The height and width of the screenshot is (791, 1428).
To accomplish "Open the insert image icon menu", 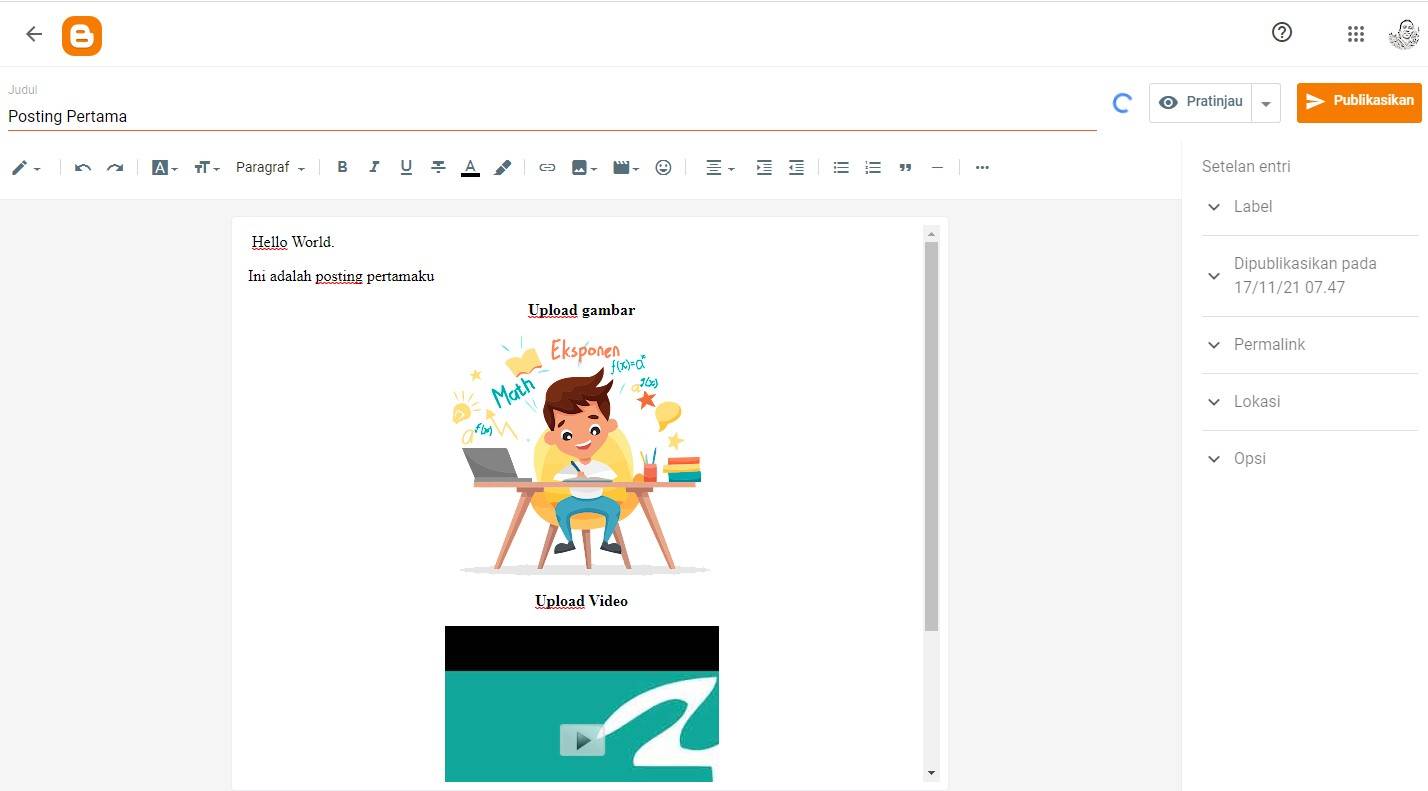I will click(x=584, y=168).
